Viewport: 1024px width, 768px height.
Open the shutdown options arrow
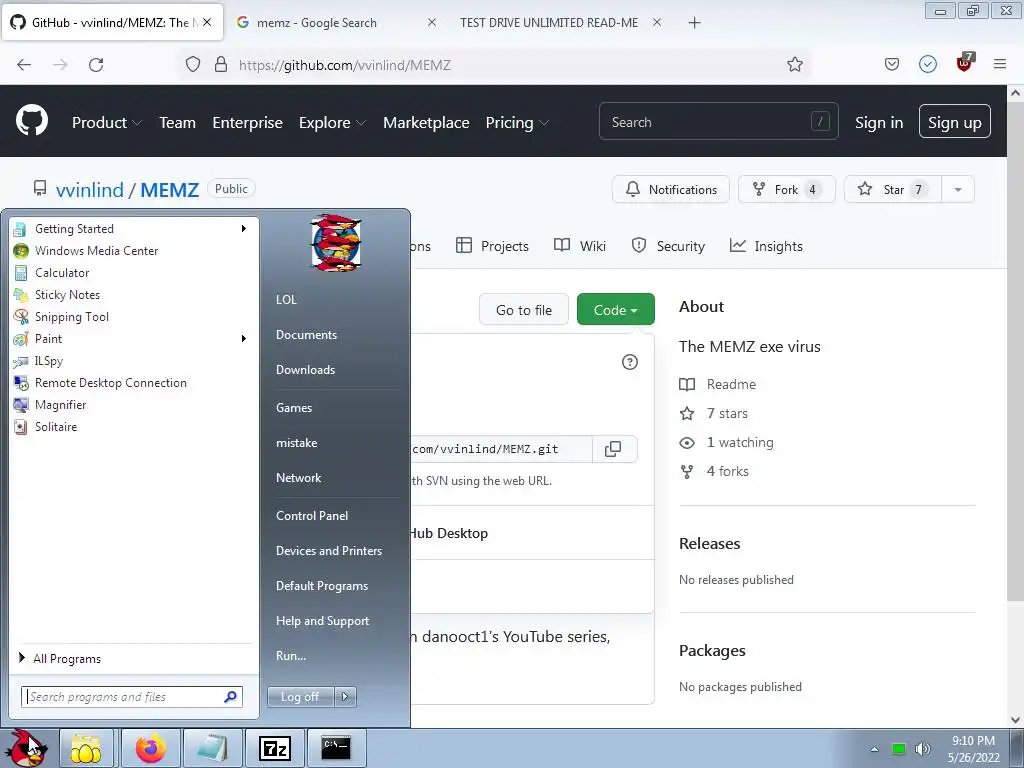pyautogui.click(x=345, y=697)
